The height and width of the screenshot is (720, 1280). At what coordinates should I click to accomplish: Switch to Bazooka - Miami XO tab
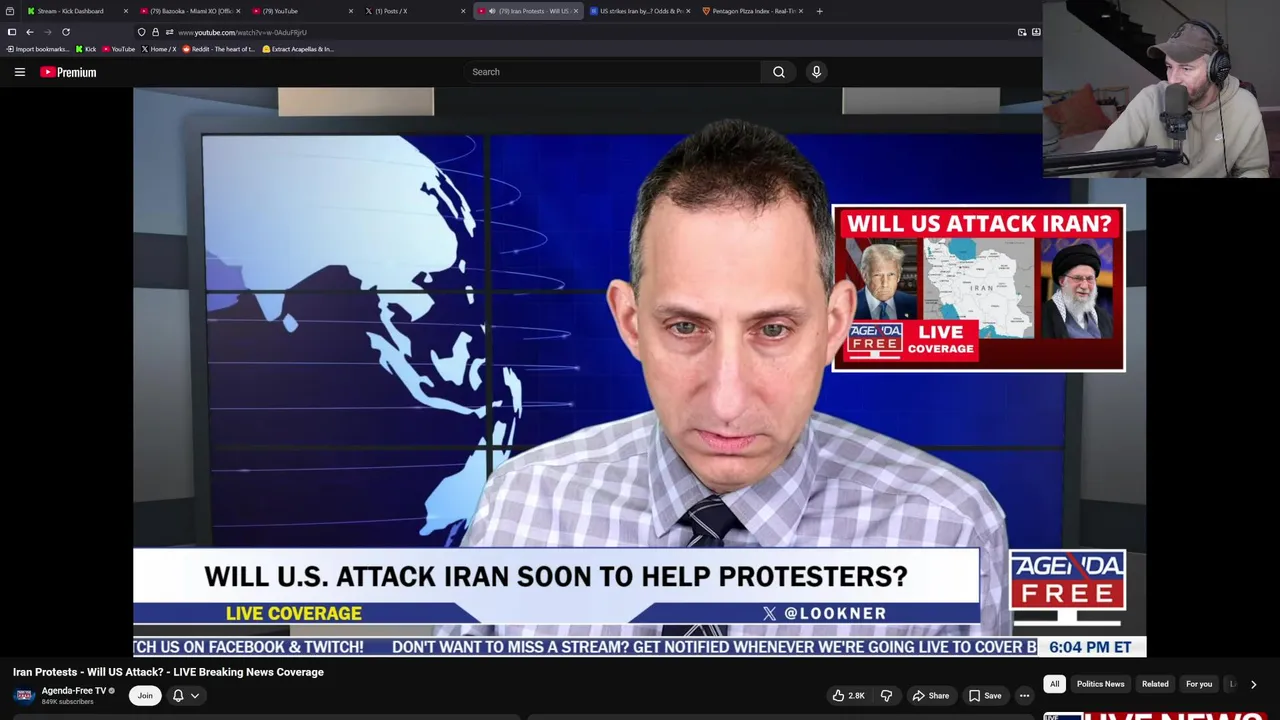pyautogui.click(x=190, y=11)
